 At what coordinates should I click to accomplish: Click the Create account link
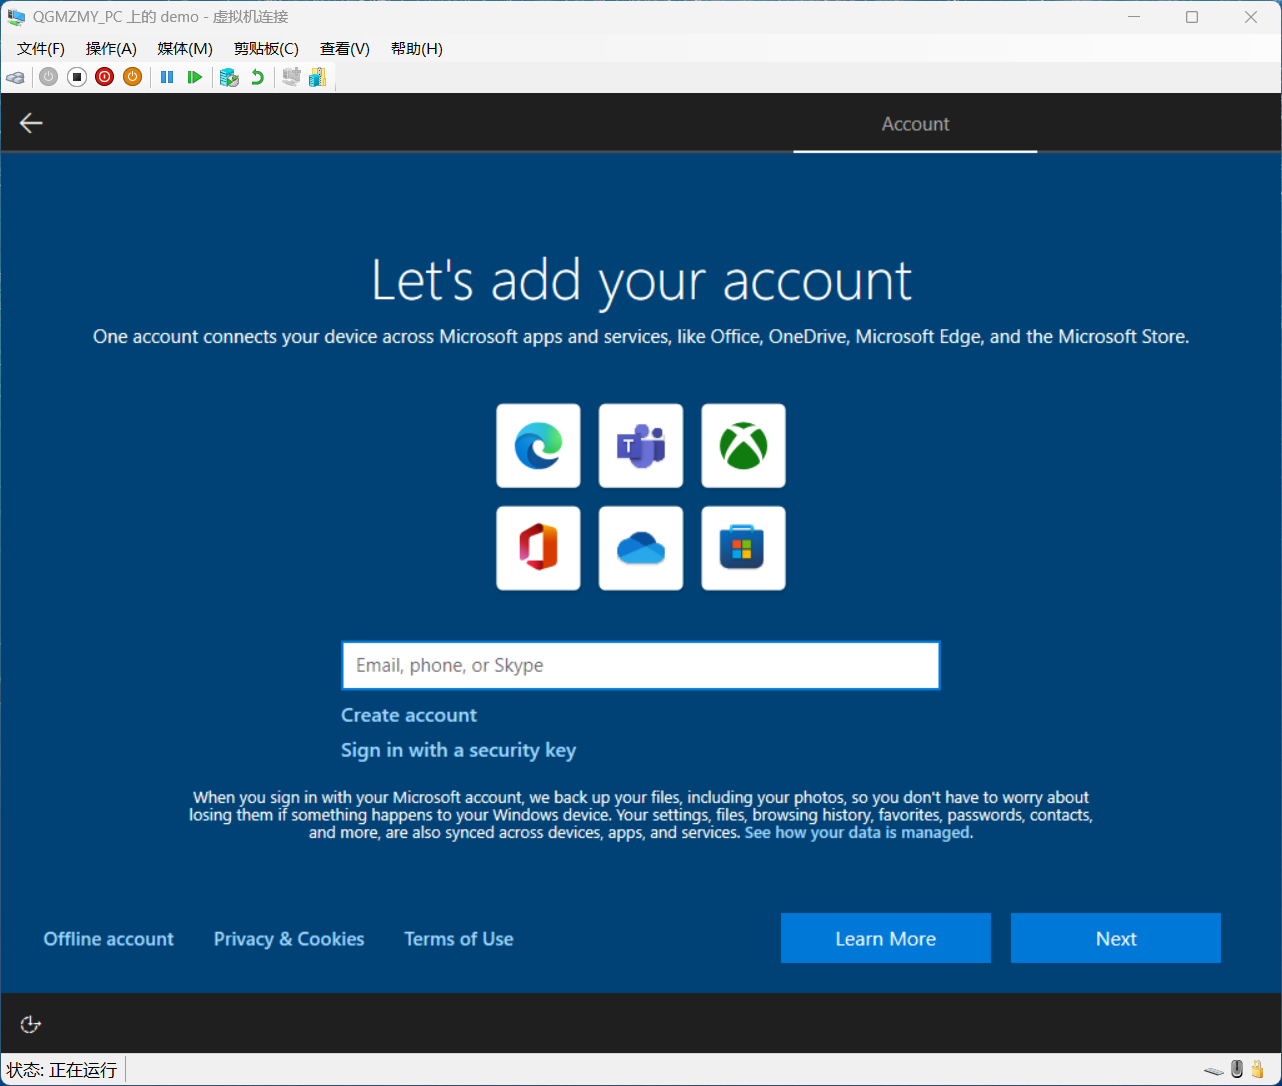(409, 715)
